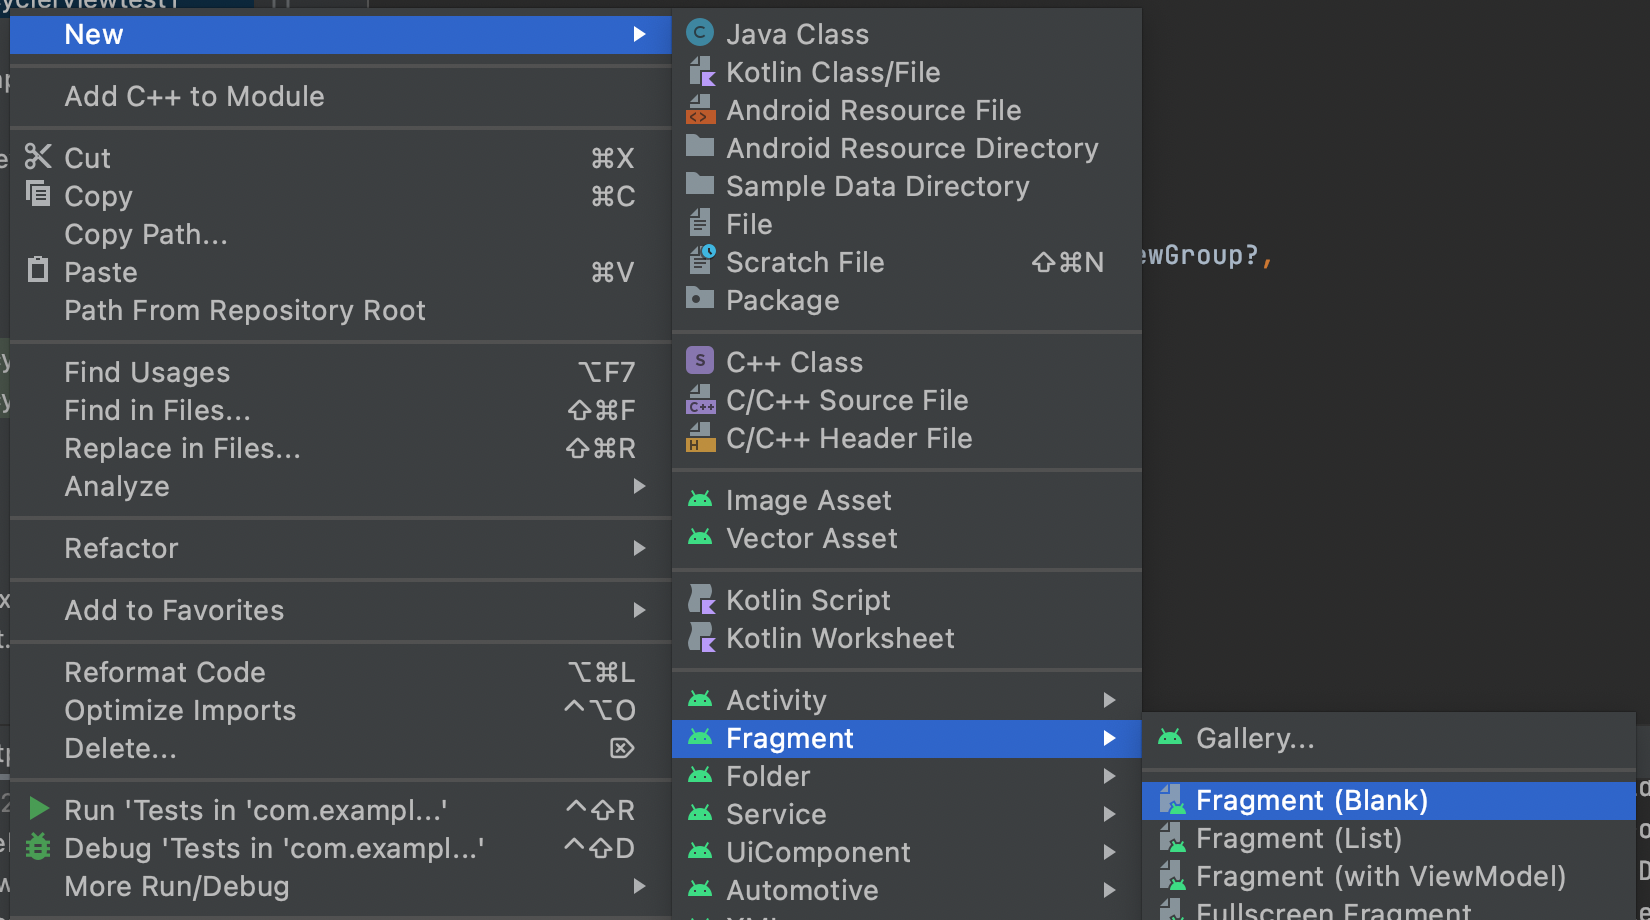Expand the Service submenu arrow
The height and width of the screenshot is (920, 1650).
(x=1109, y=814)
